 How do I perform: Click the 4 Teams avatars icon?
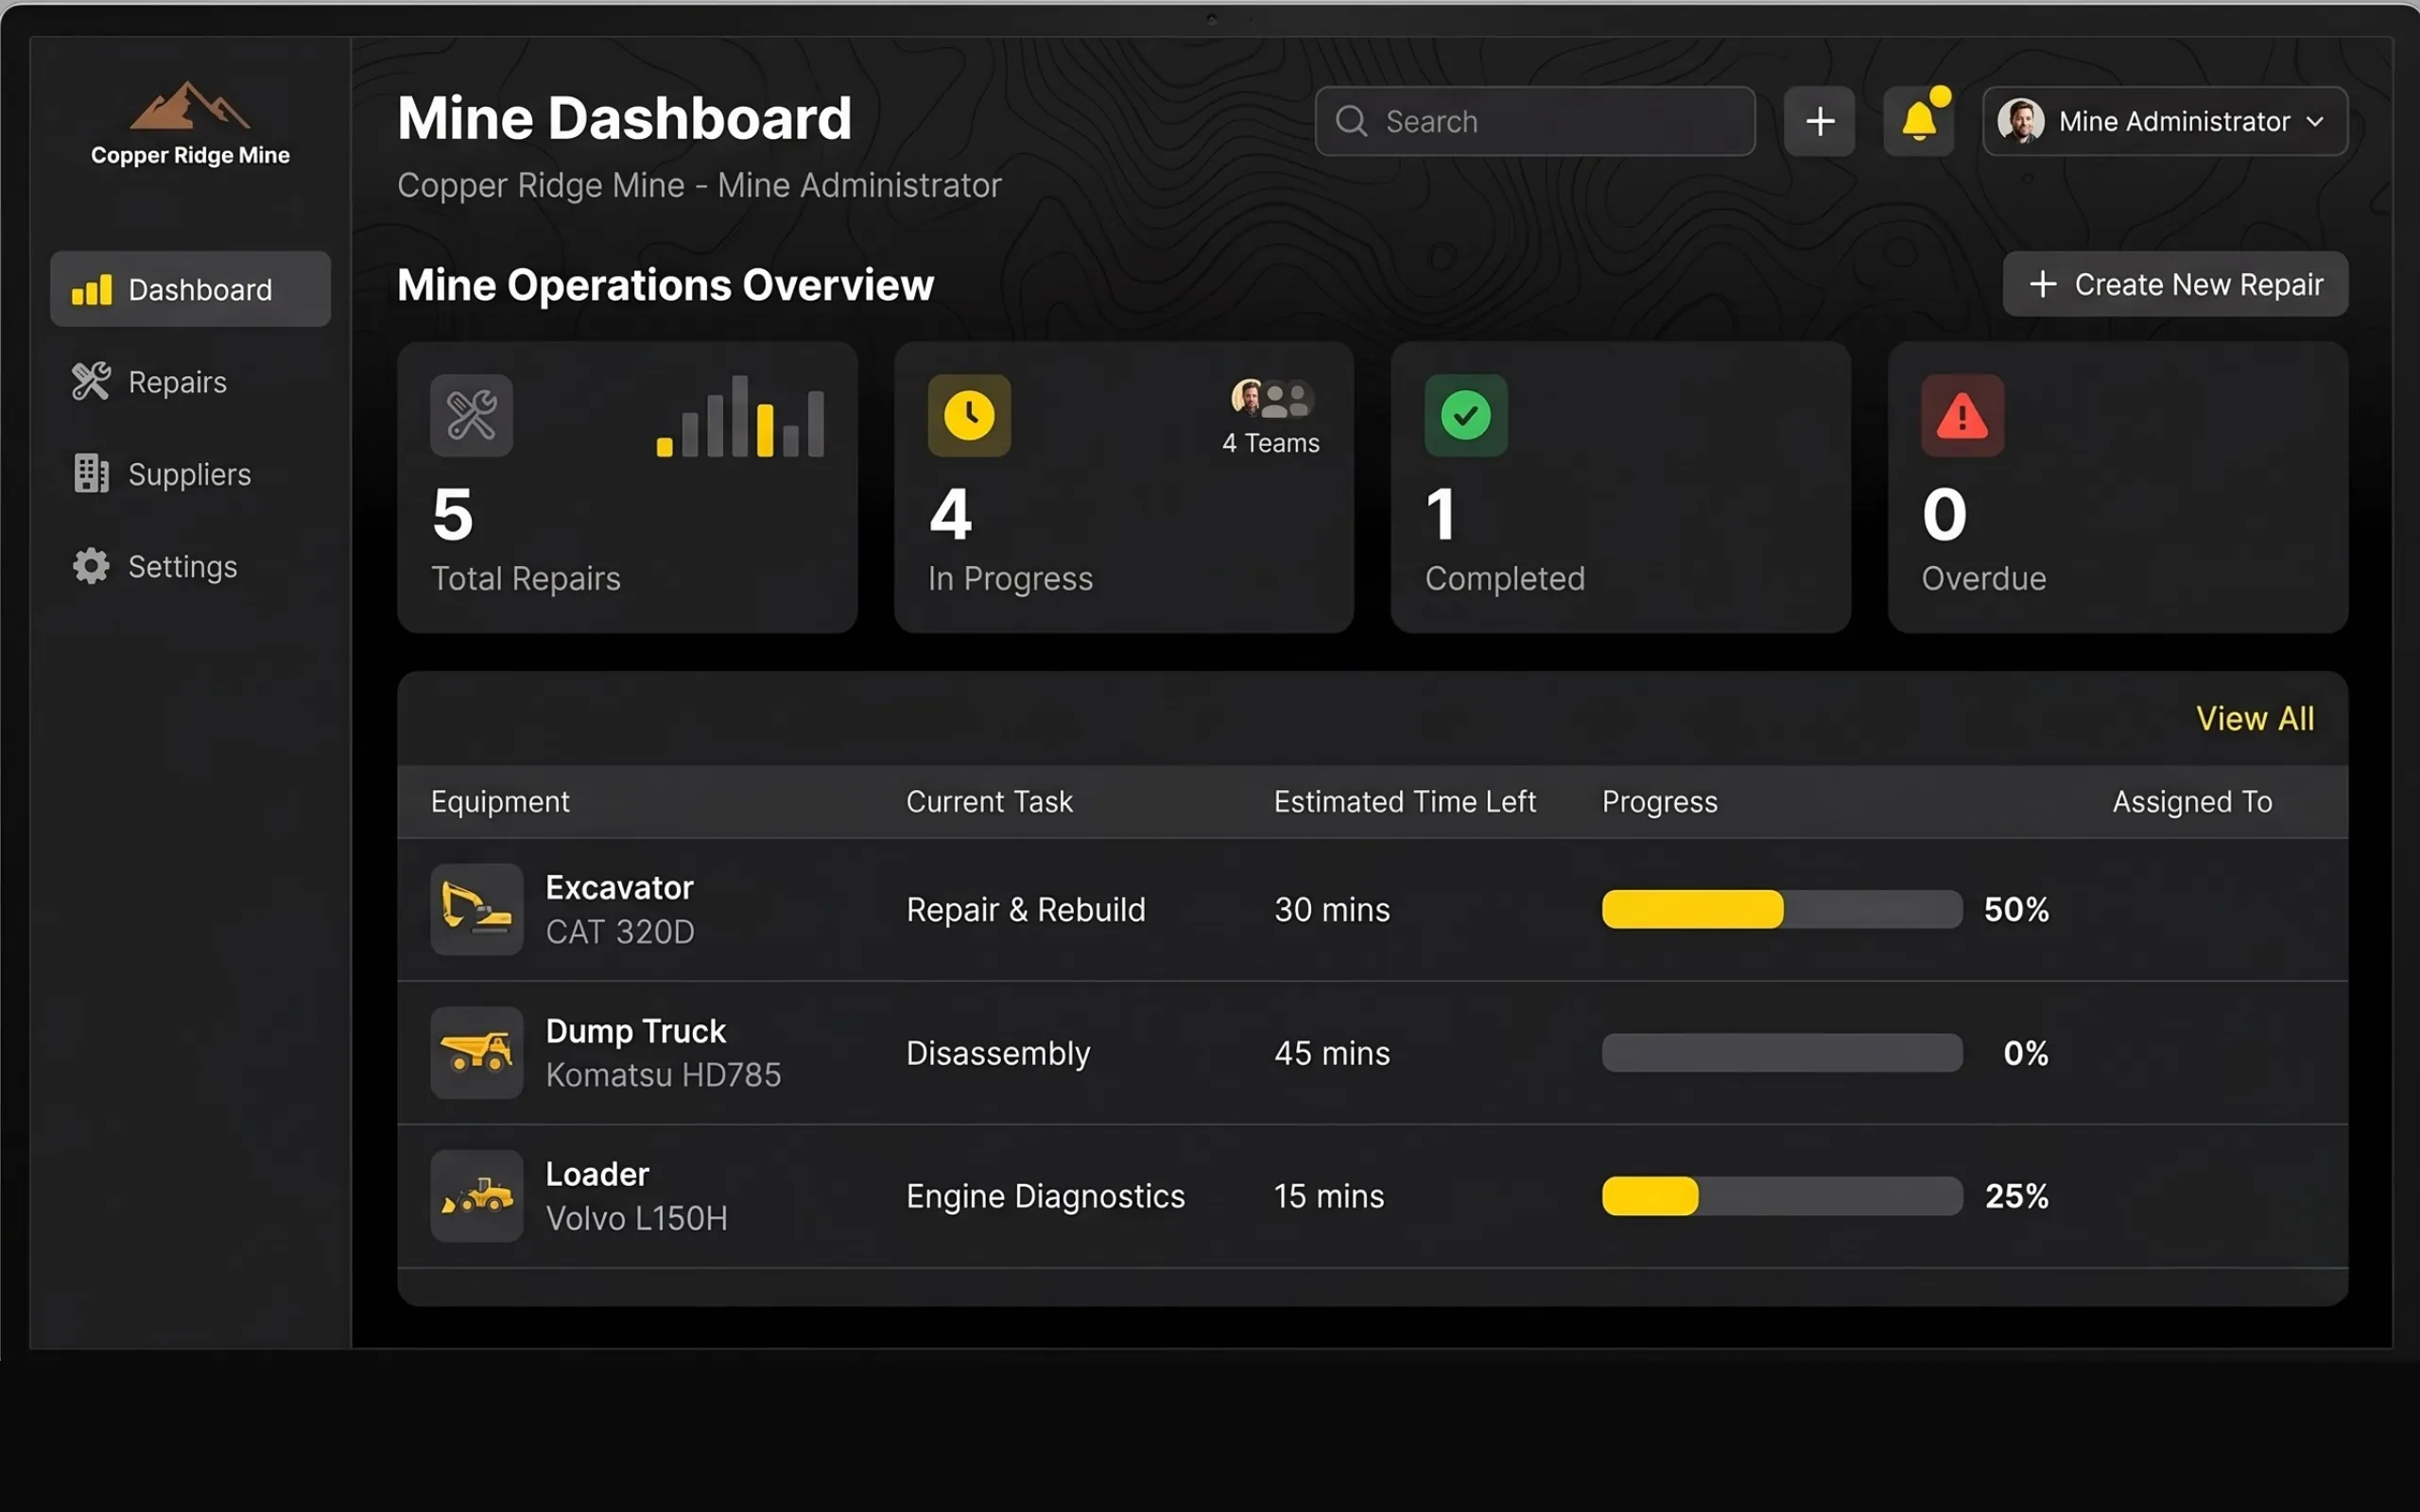coord(1271,398)
